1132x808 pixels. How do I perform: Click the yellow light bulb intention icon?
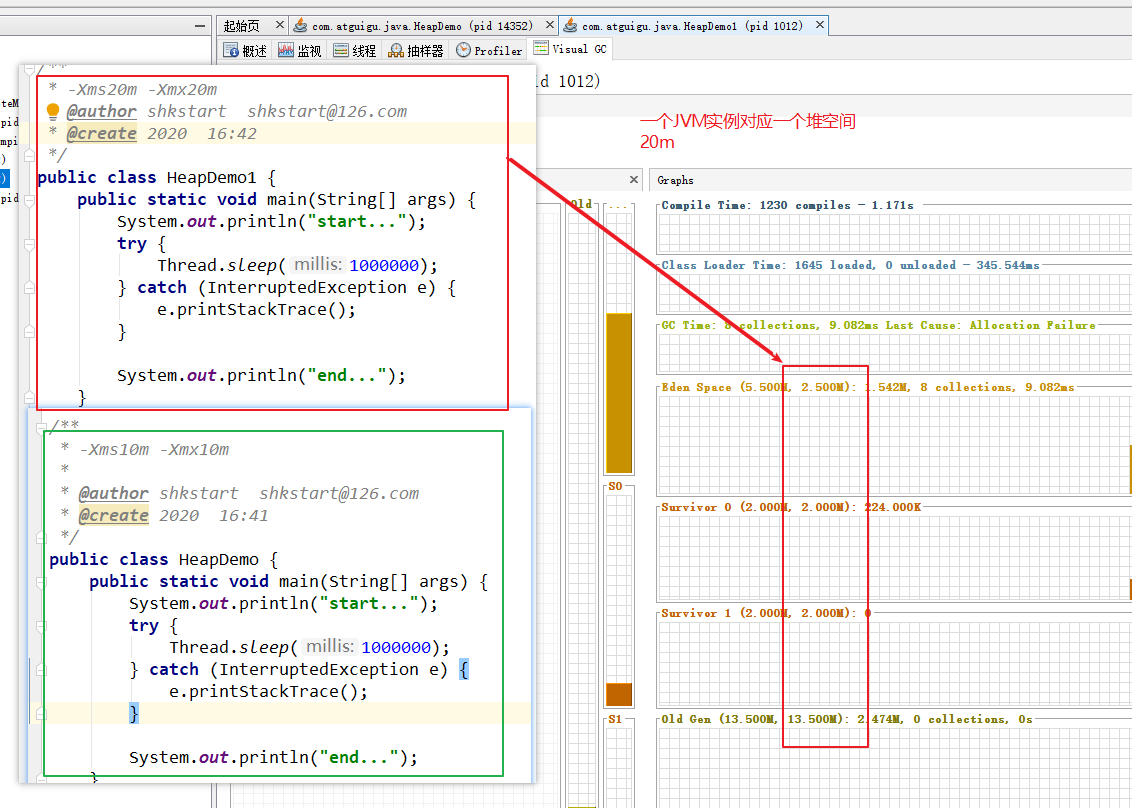(x=53, y=111)
